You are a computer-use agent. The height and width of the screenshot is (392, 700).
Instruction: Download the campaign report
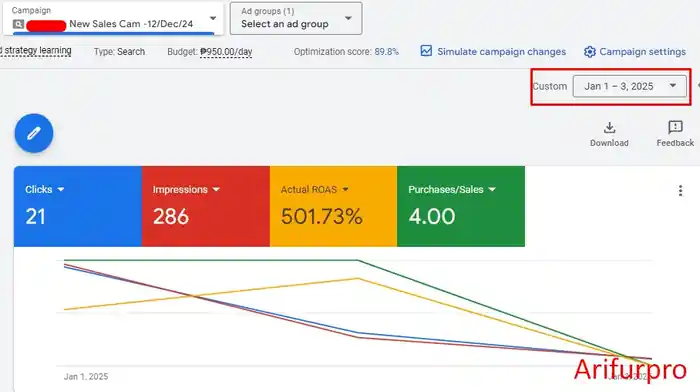609,134
